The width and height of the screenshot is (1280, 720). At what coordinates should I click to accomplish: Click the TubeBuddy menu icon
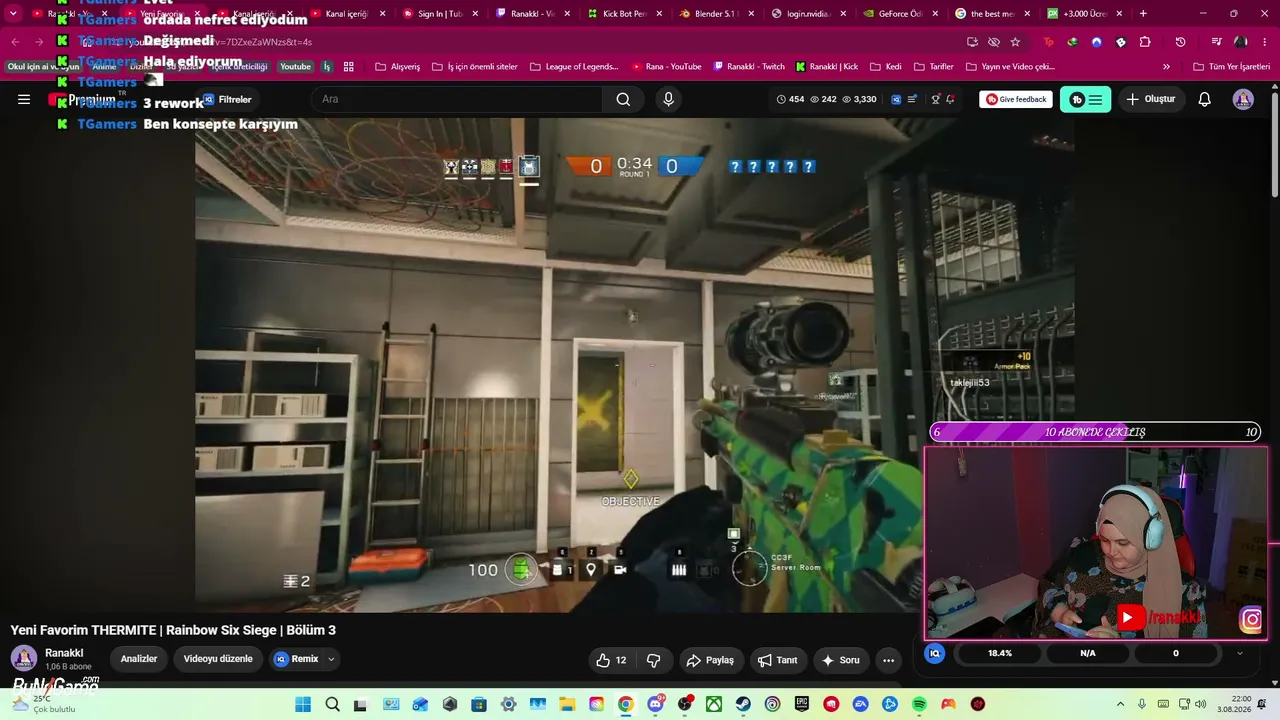coord(1085,99)
